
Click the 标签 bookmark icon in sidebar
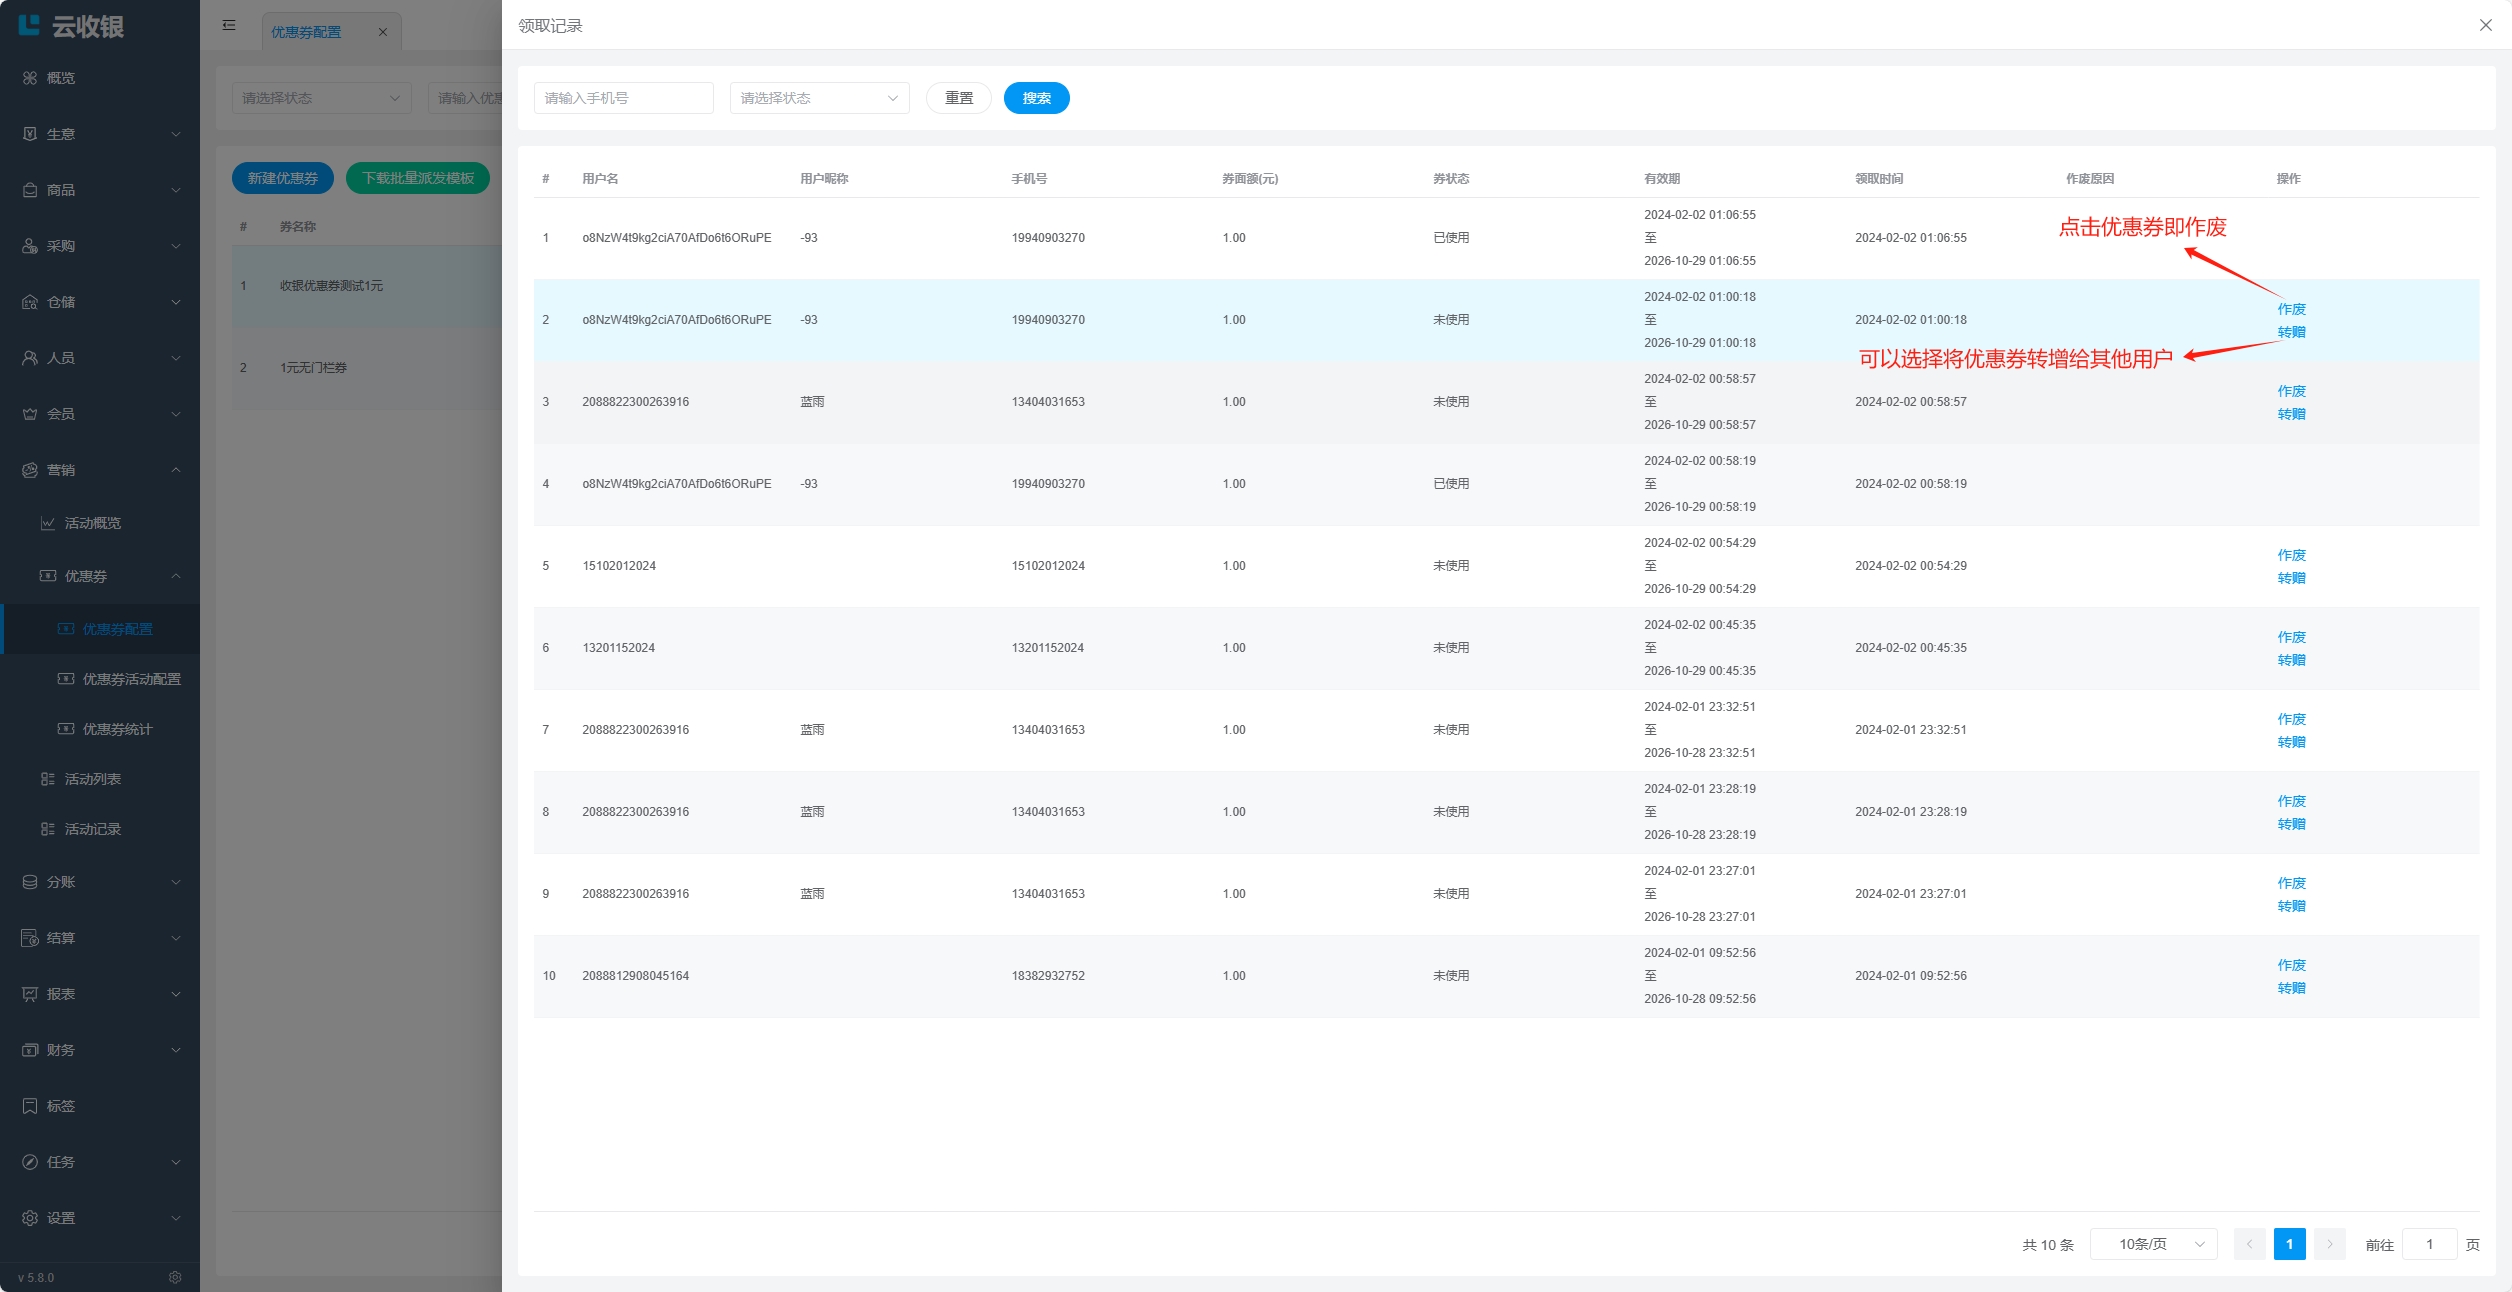tap(30, 1106)
